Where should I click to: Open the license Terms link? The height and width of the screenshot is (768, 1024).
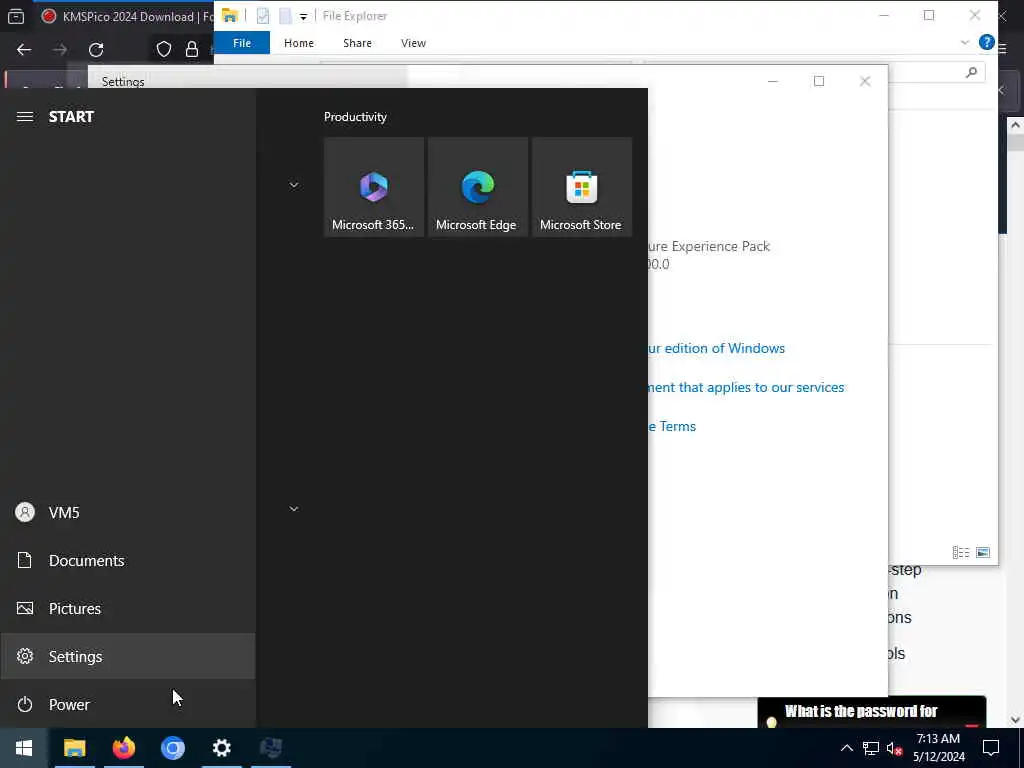pos(673,426)
